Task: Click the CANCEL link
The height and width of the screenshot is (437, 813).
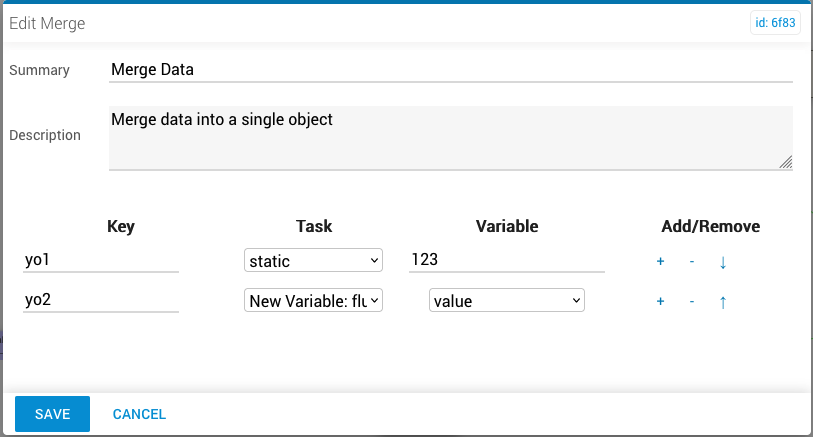Action: 139,414
